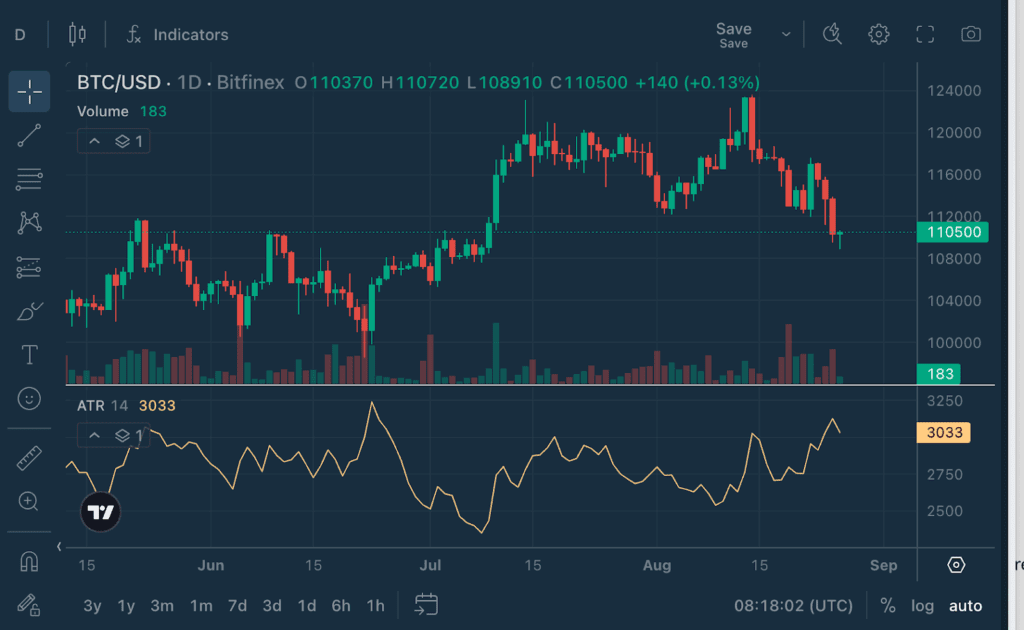Toggle magnet snapping mode
The width and height of the screenshot is (1024, 630).
[x=30, y=562]
